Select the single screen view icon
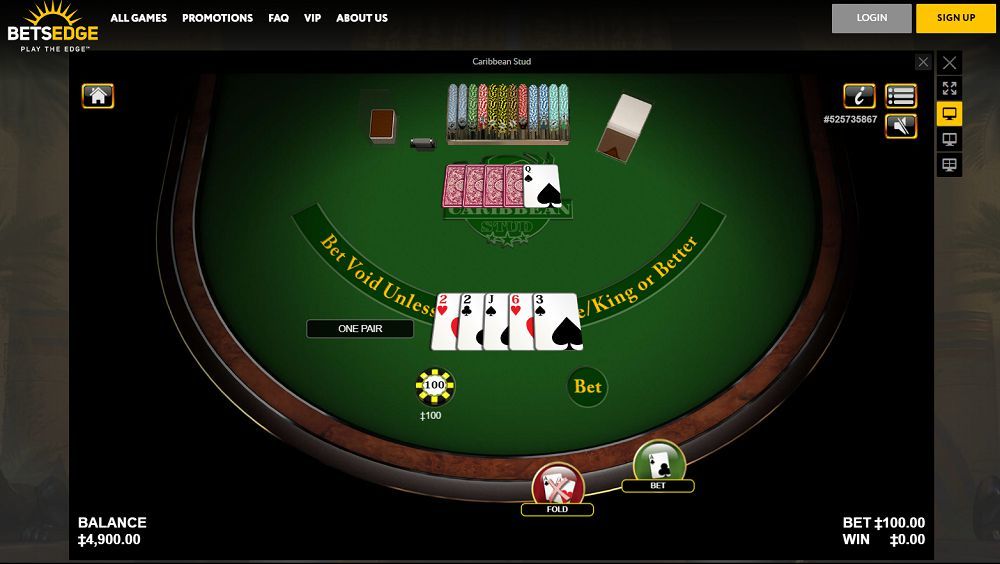Screen dimensions: 1000x564 (949, 114)
